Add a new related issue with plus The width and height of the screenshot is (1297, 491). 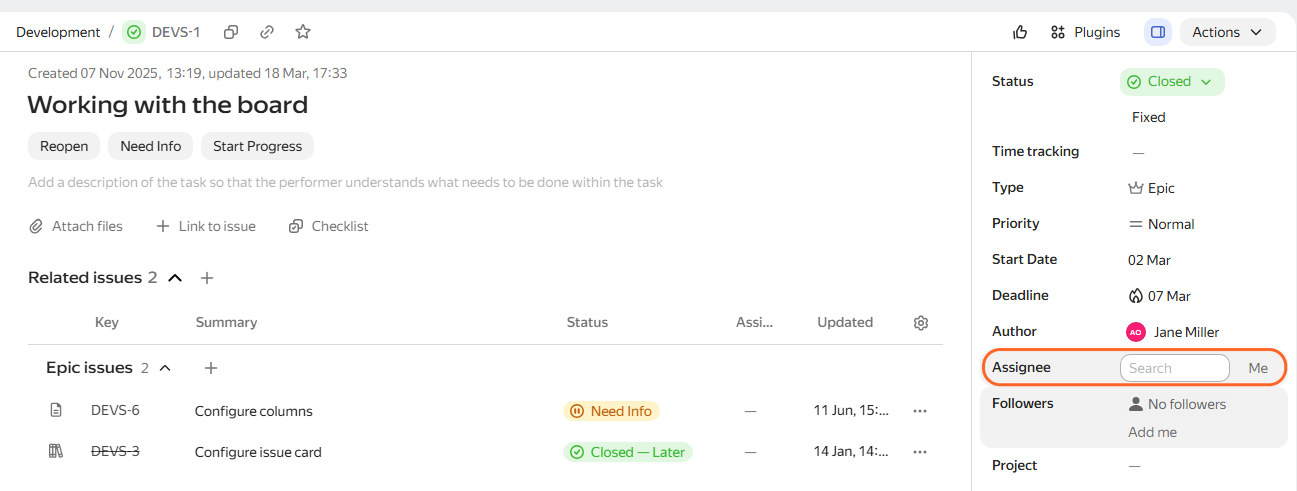tap(207, 278)
